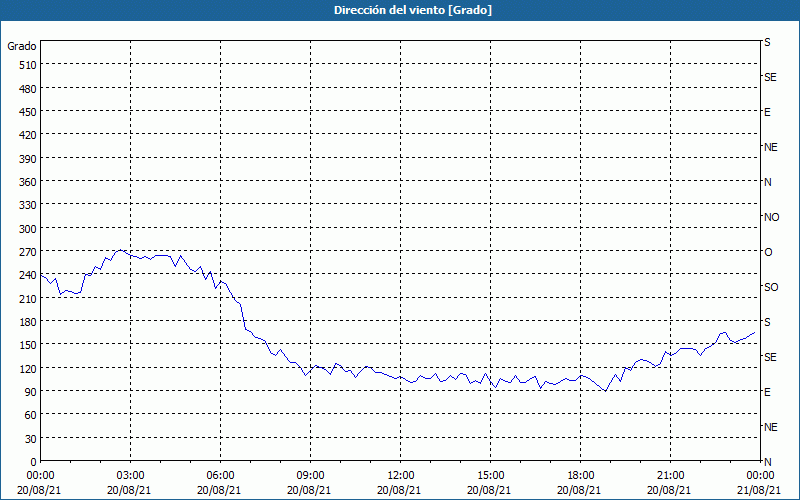Click the 480 y-axis value
Viewport: 800px width, 500px height.
pyautogui.click(x=28, y=89)
